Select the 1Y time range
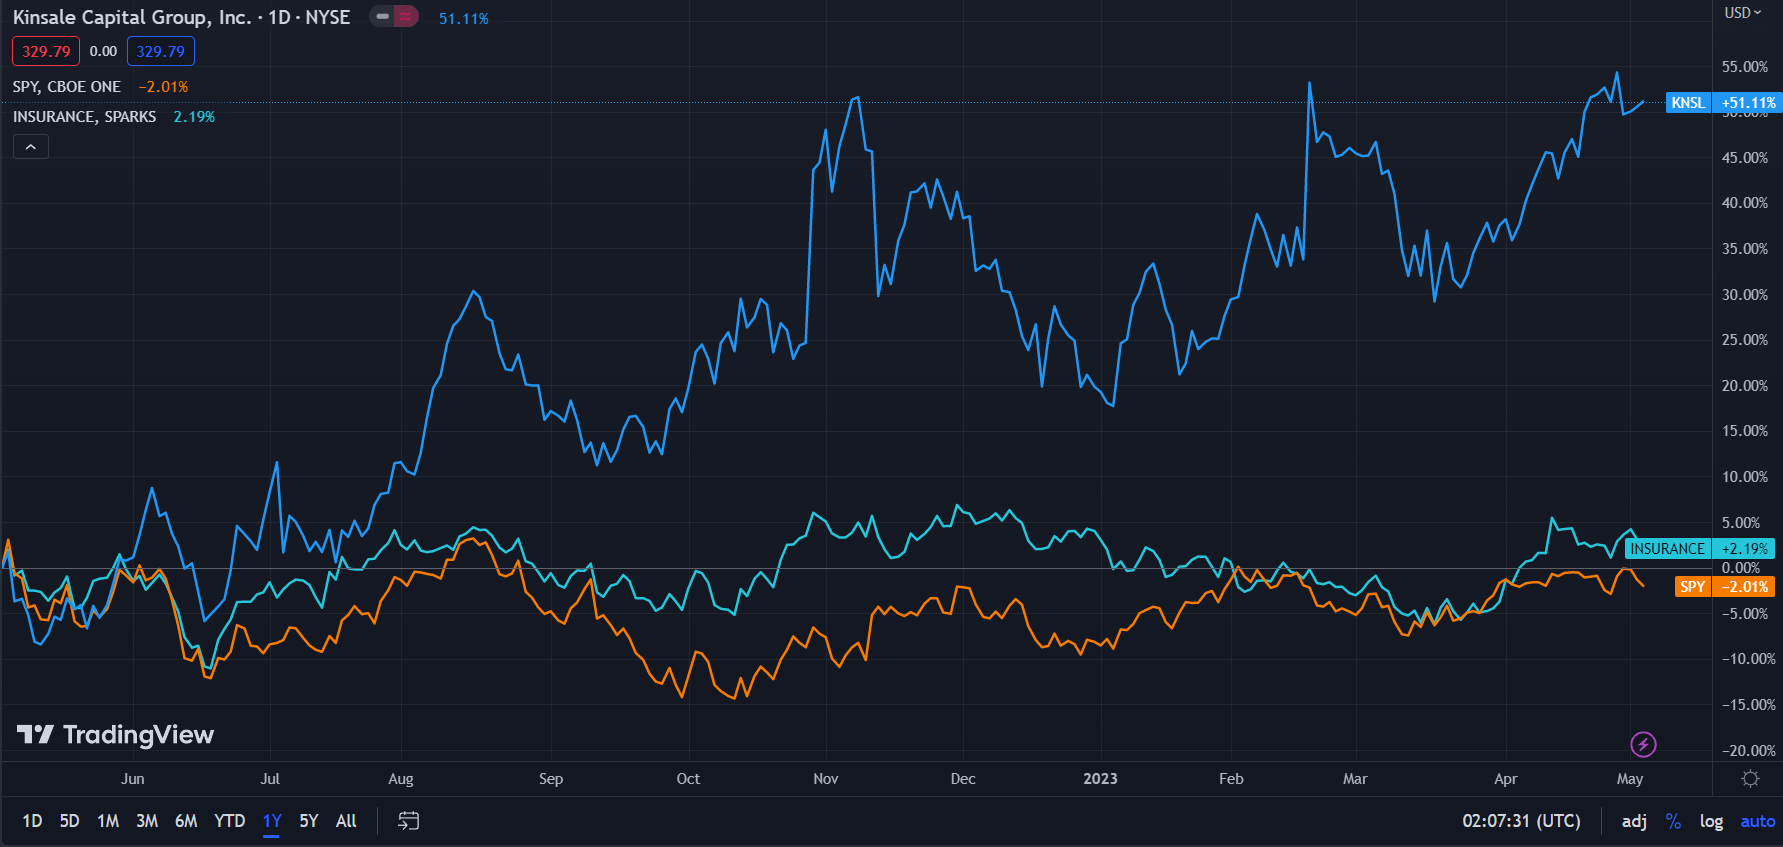1783x847 pixels. (x=272, y=821)
